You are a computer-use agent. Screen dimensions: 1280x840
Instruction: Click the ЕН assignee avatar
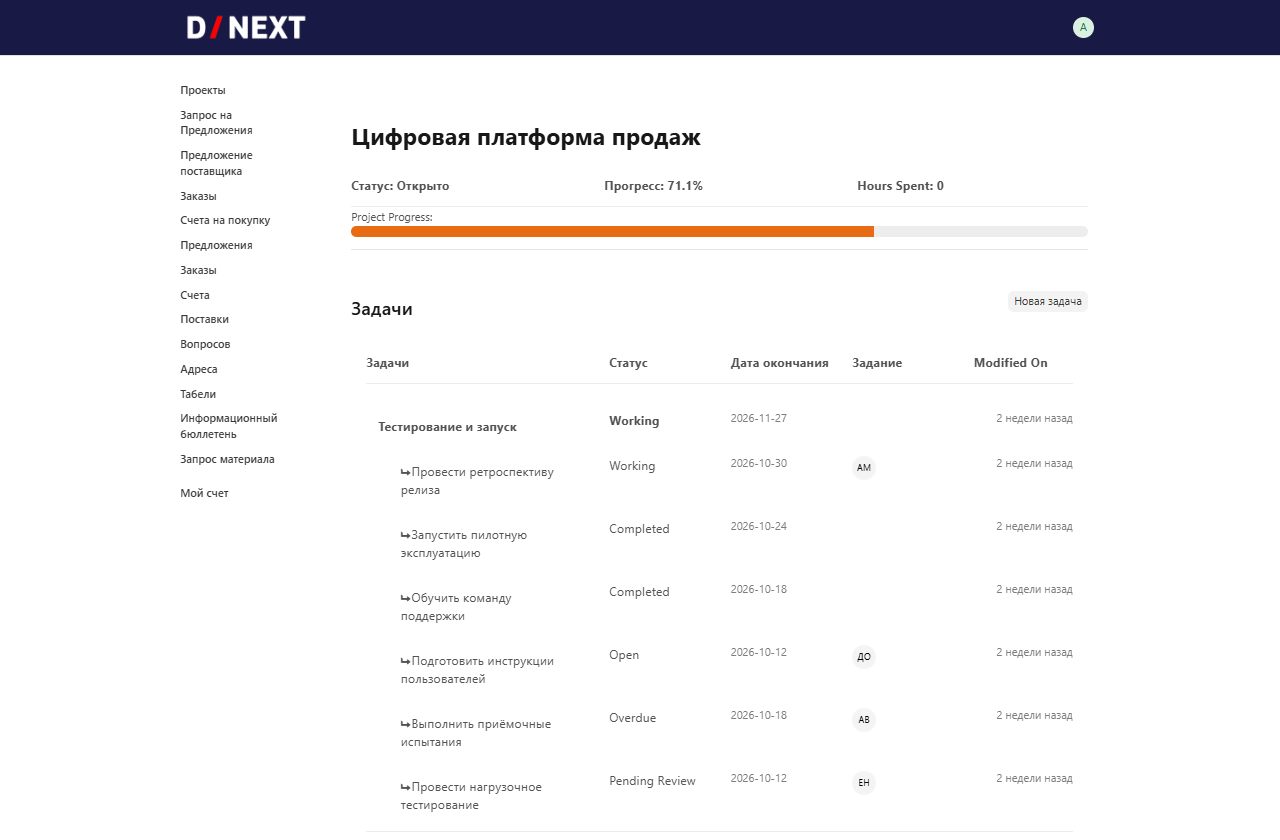pyautogui.click(x=864, y=783)
